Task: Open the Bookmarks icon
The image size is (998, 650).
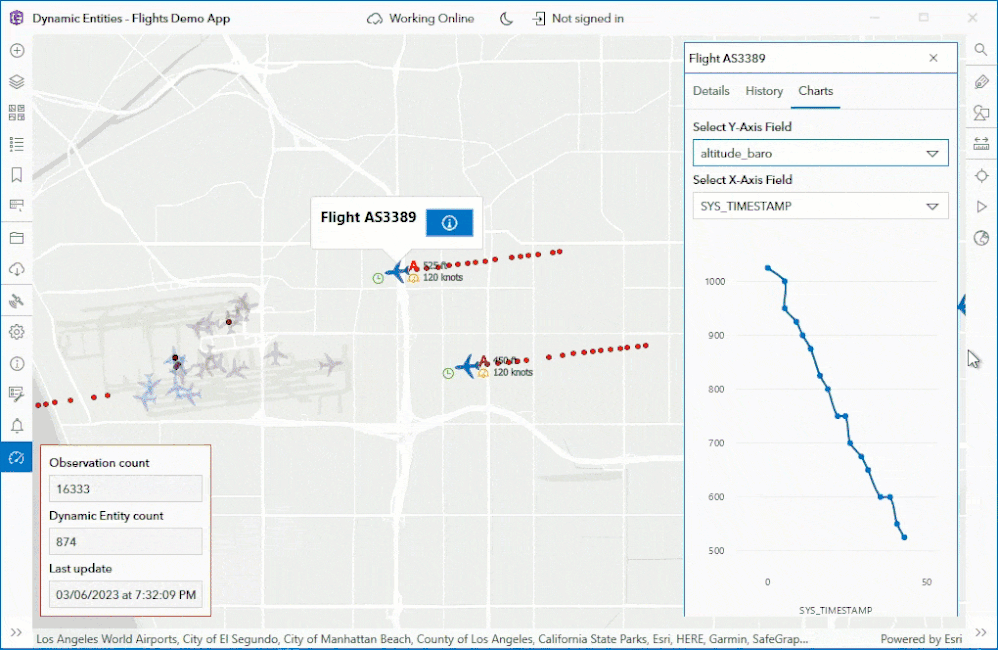Action: [x=17, y=175]
